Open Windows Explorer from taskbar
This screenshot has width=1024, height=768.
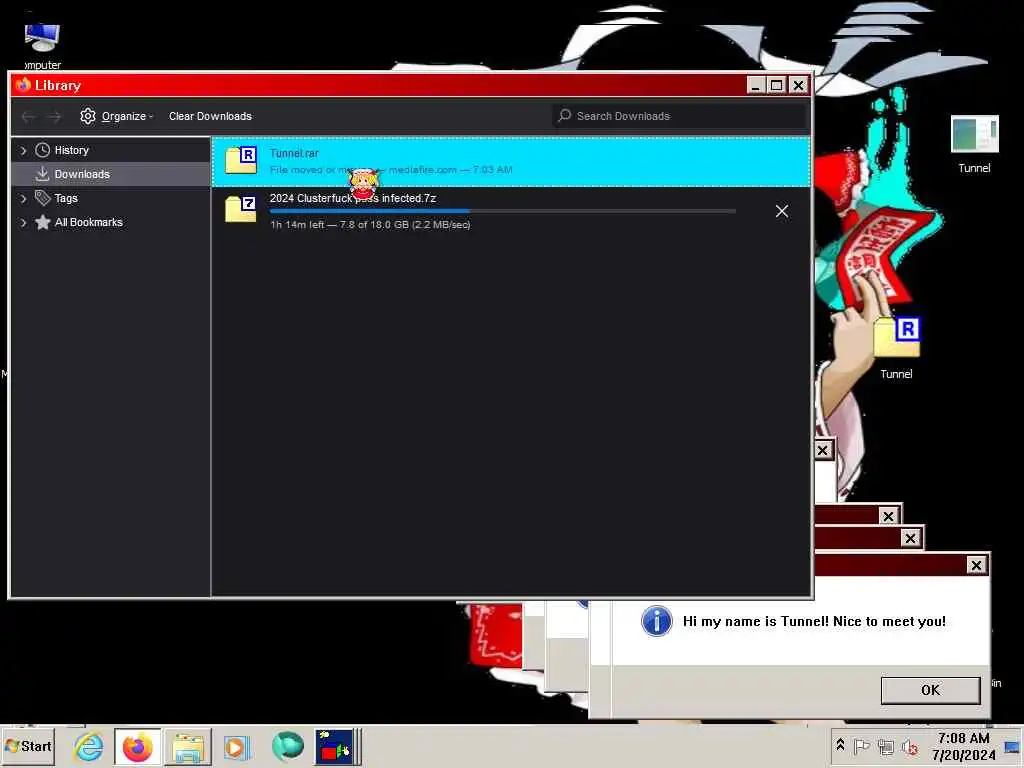point(188,746)
